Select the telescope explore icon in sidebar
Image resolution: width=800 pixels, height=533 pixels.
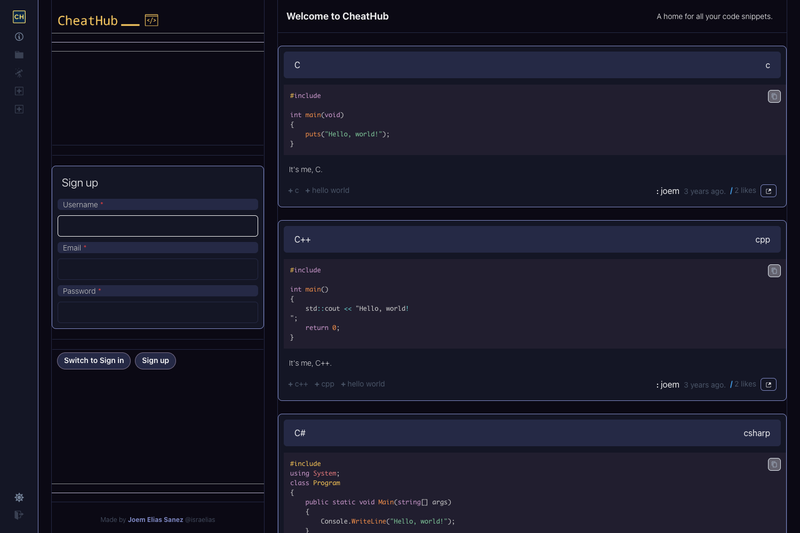pos(19,73)
